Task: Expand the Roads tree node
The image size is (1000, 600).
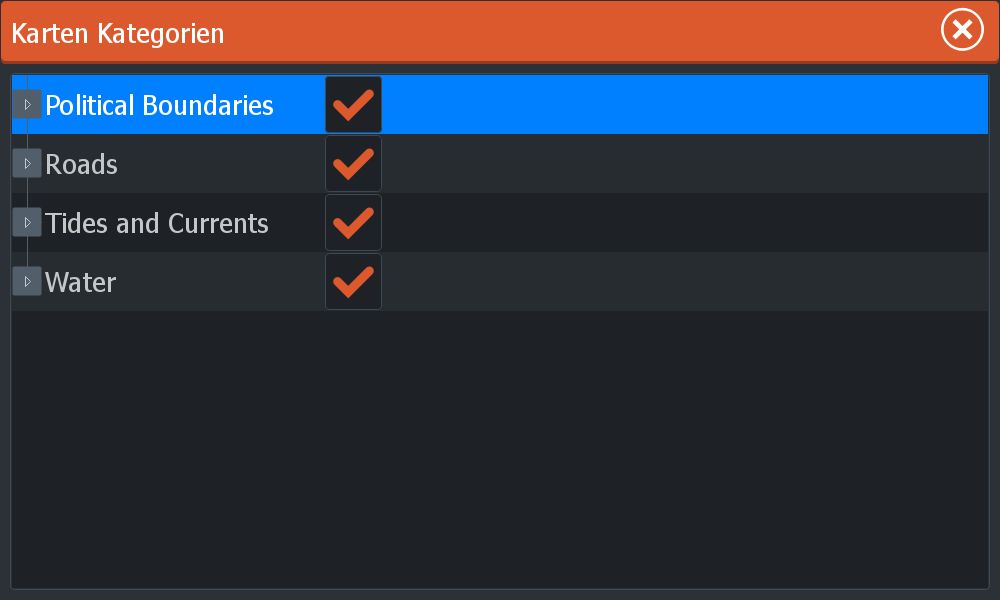Action: pyautogui.click(x=27, y=163)
